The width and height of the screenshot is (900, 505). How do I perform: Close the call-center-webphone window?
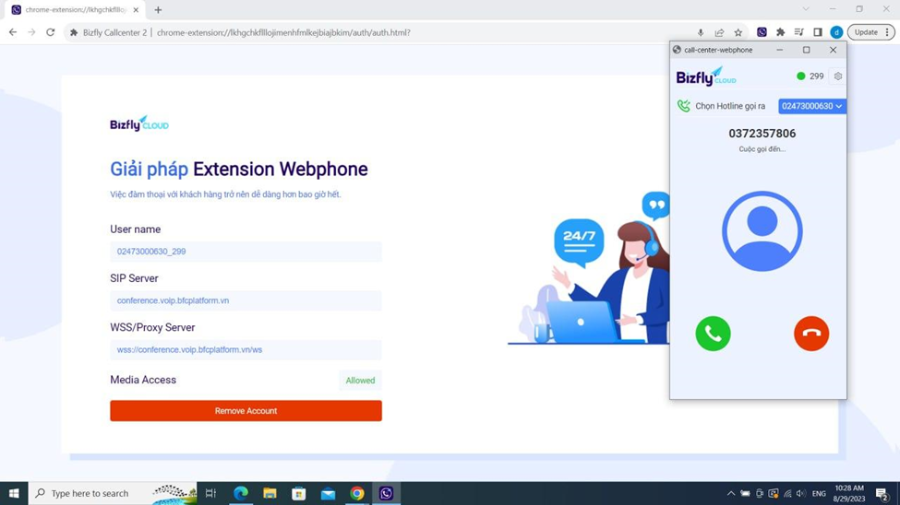pyautogui.click(x=833, y=50)
